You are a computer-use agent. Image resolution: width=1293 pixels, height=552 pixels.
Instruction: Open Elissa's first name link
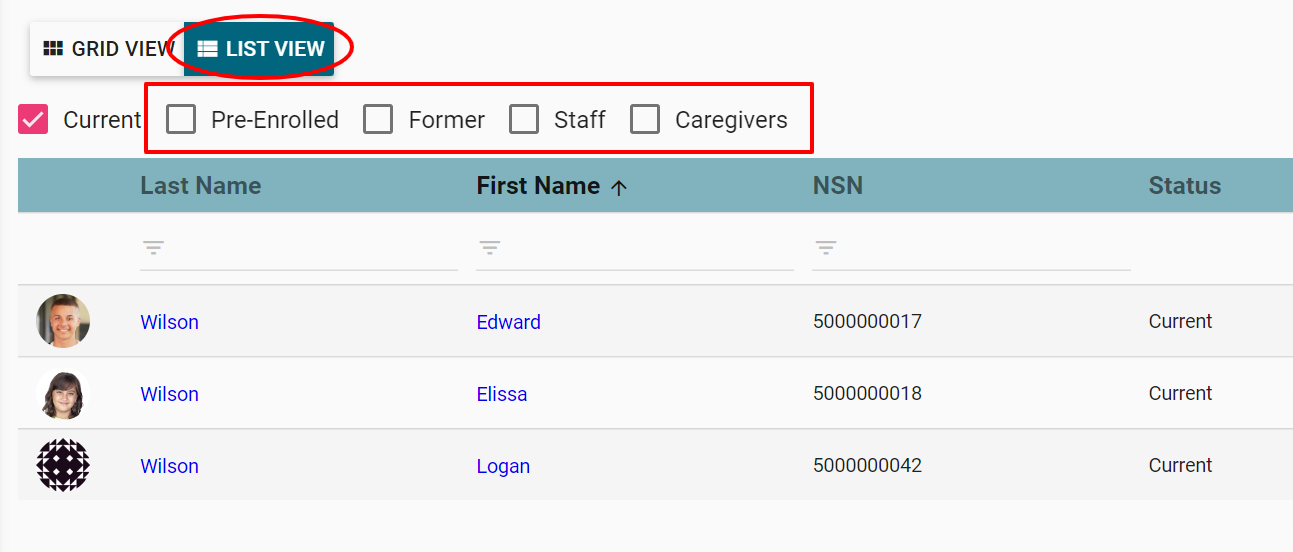501,394
